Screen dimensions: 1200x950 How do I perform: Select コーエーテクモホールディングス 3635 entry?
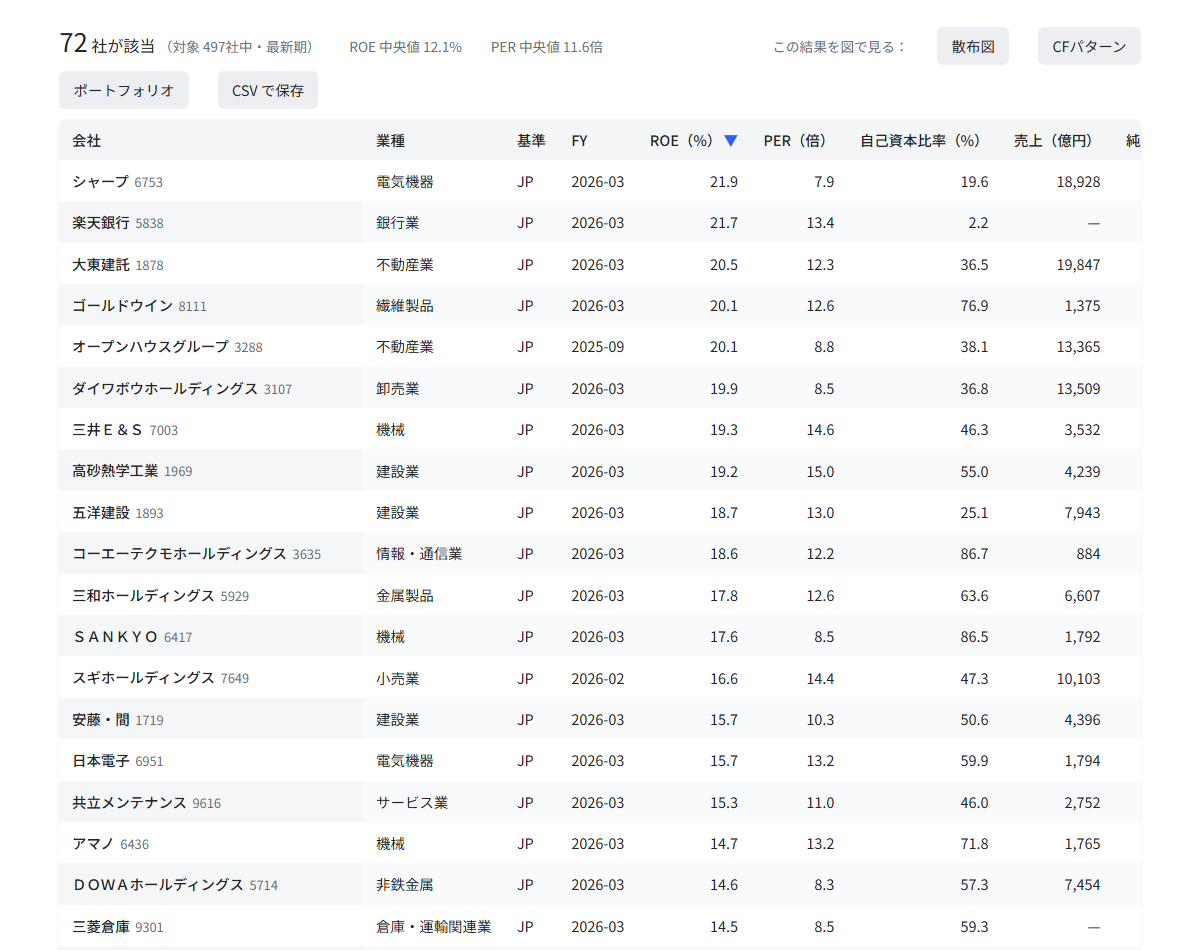(x=197, y=554)
